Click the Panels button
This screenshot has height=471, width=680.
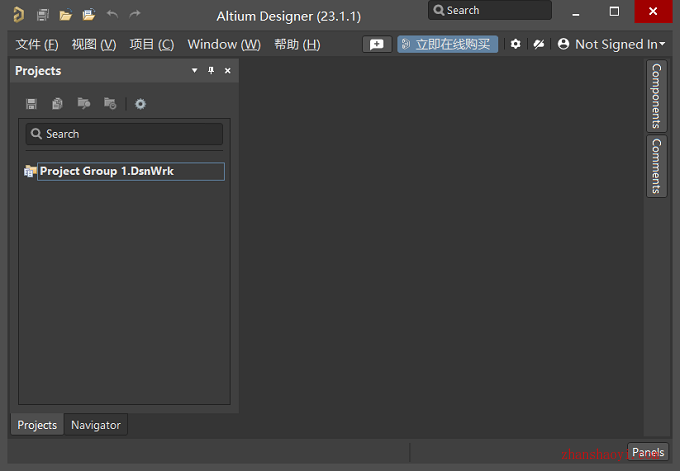[x=648, y=452]
